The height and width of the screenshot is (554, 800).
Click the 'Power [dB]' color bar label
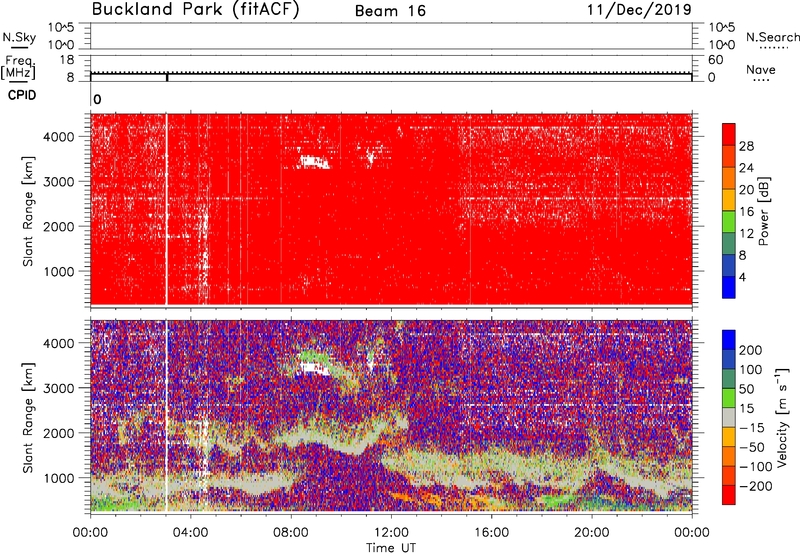(x=763, y=211)
